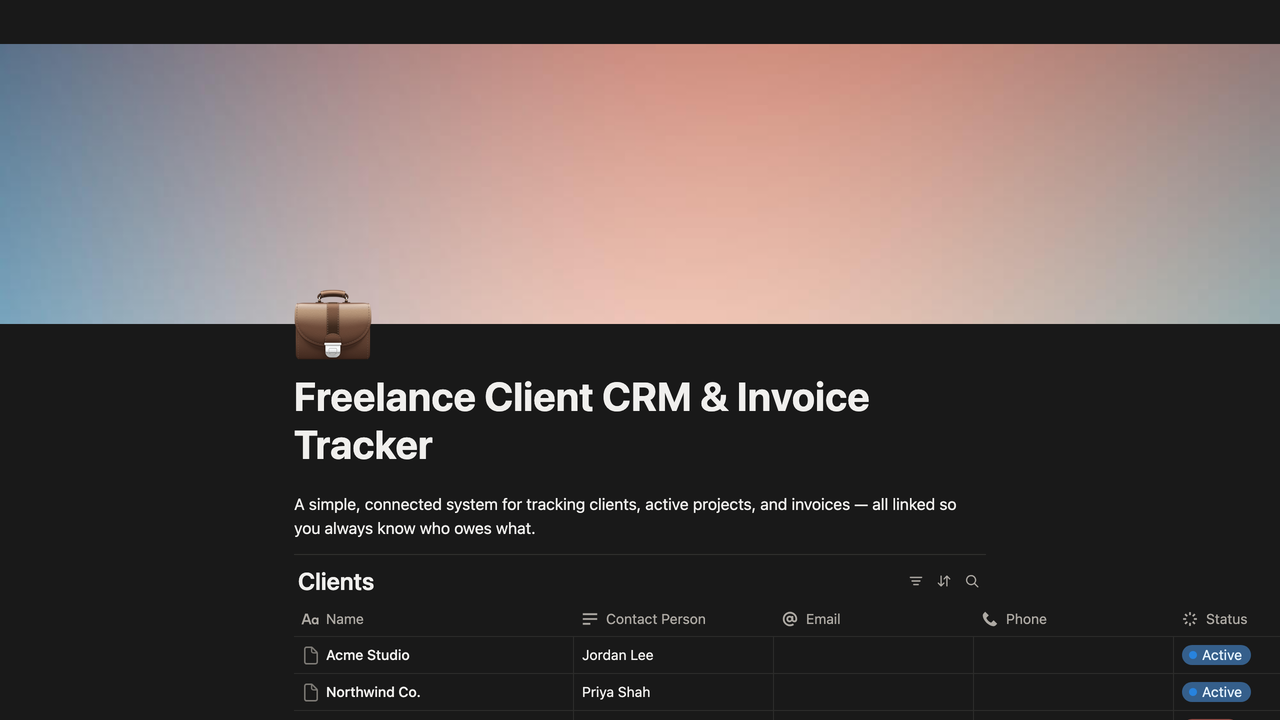Click the Status column header
This screenshot has height=720, width=1280.
click(x=1227, y=619)
